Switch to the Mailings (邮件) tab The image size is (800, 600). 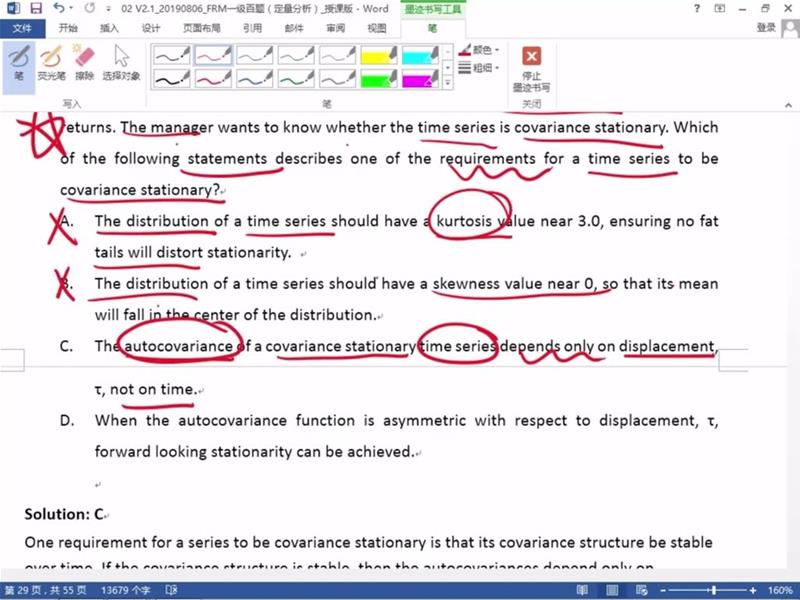pyautogui.click(x=294, y=28)
